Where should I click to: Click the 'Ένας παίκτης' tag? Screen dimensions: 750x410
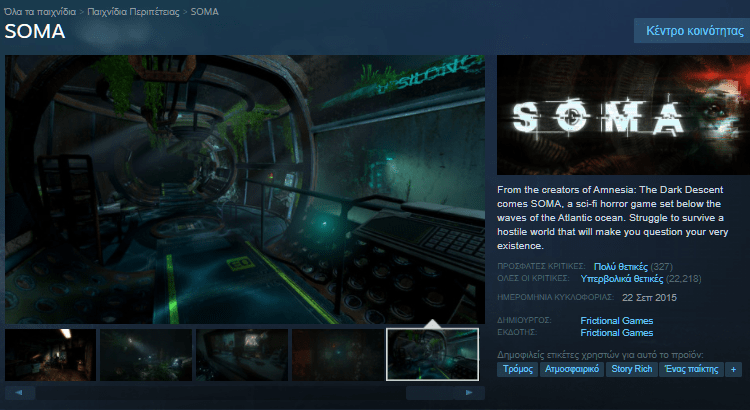pos(691,369)
